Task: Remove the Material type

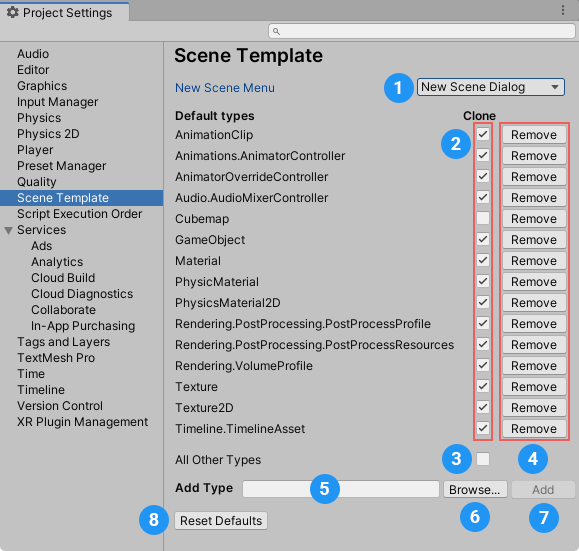Action: click(534, 261)
